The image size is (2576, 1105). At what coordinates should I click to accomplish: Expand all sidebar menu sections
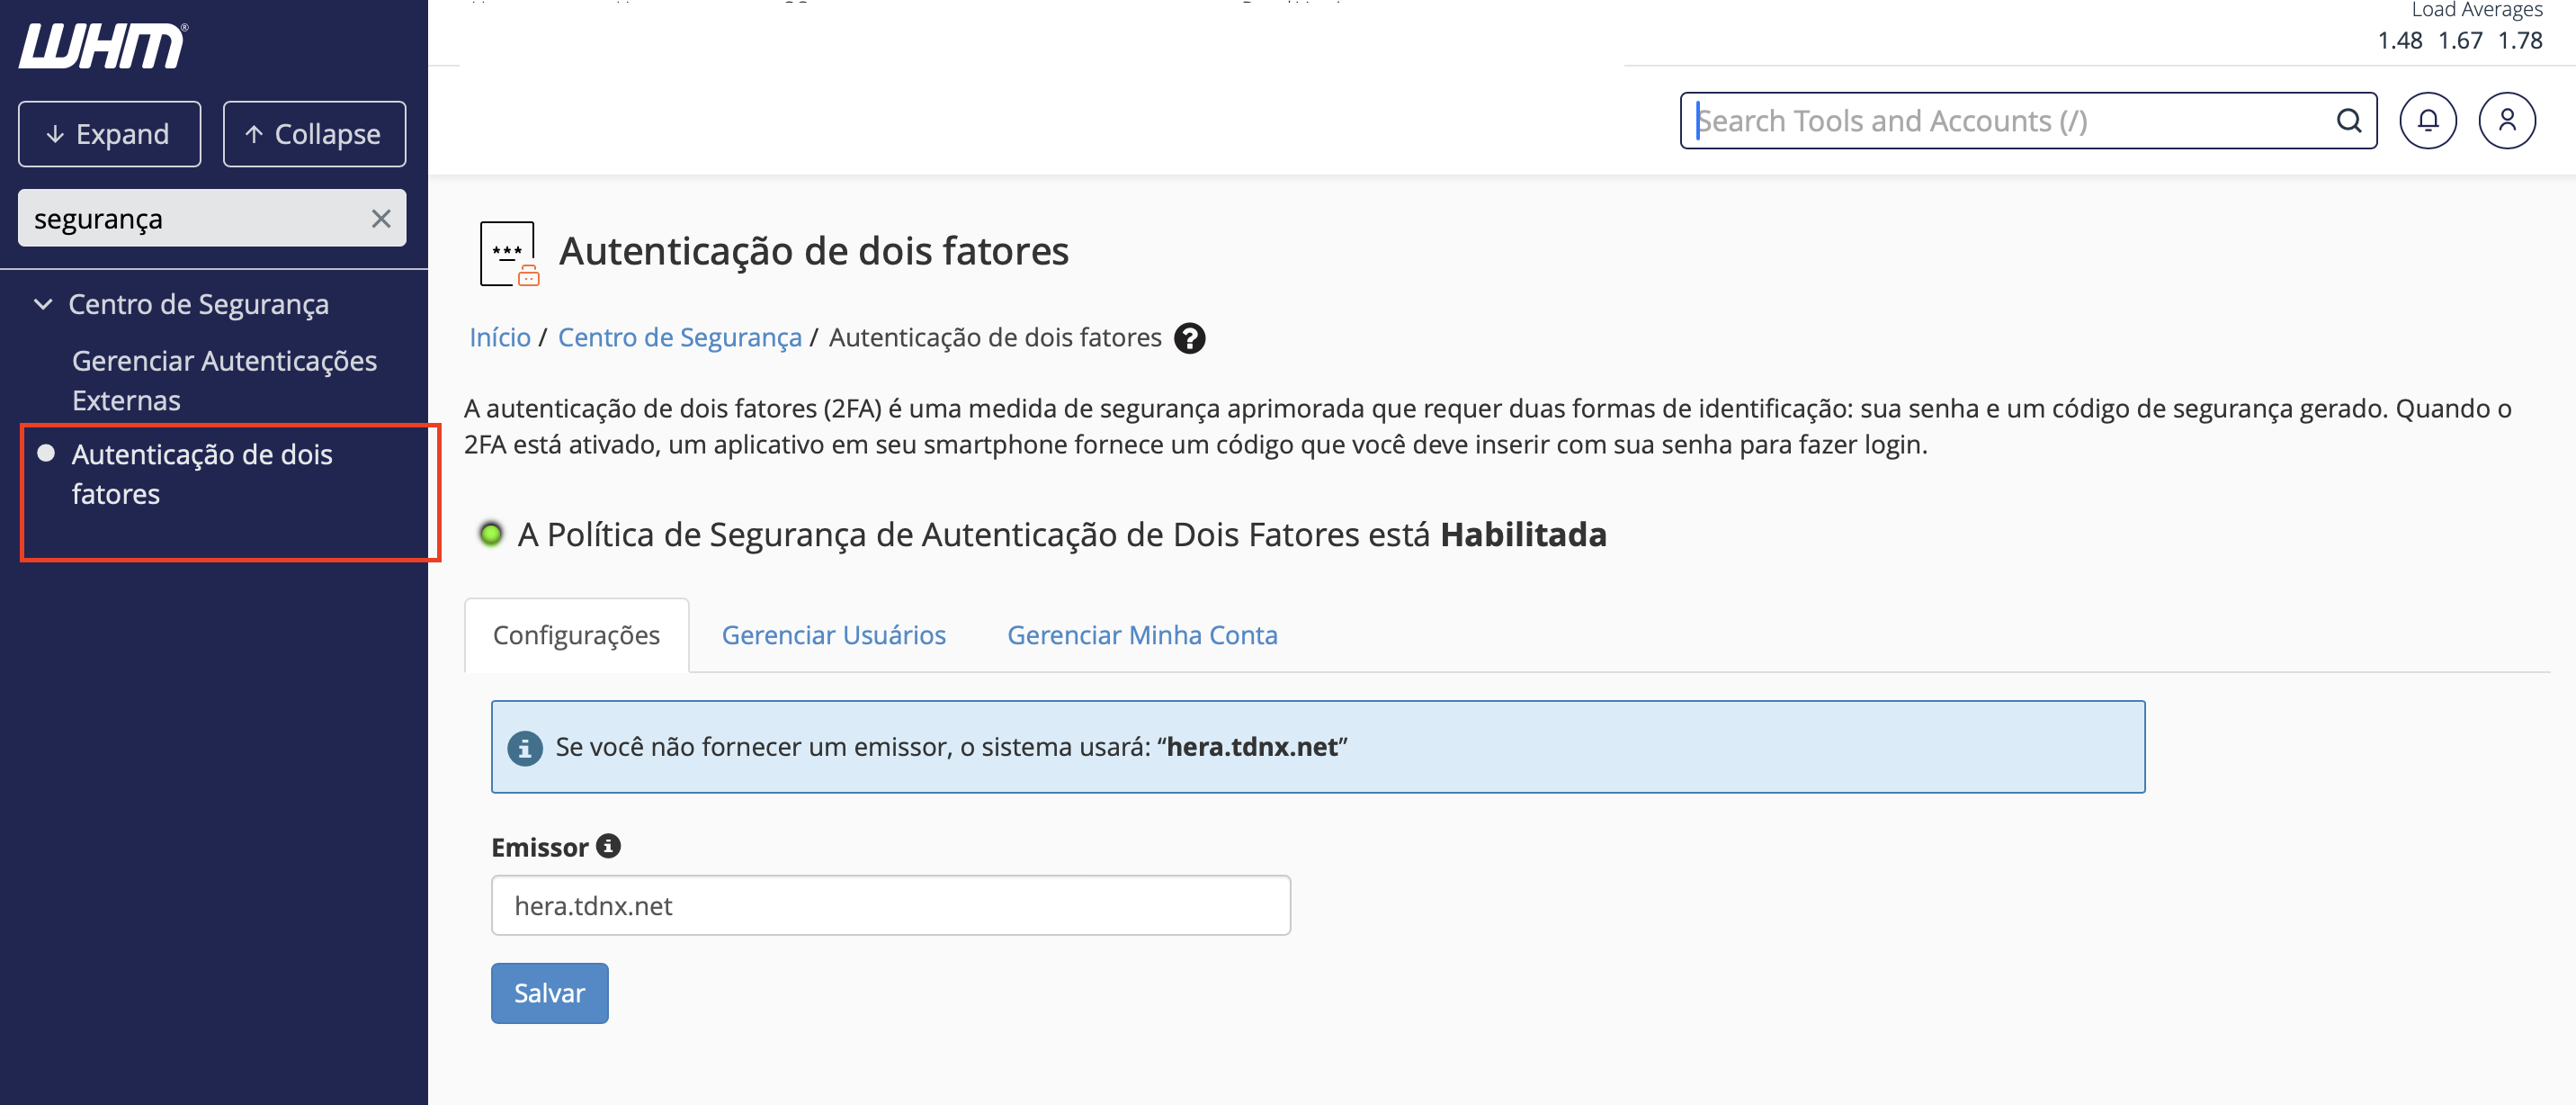pos(109,134)
